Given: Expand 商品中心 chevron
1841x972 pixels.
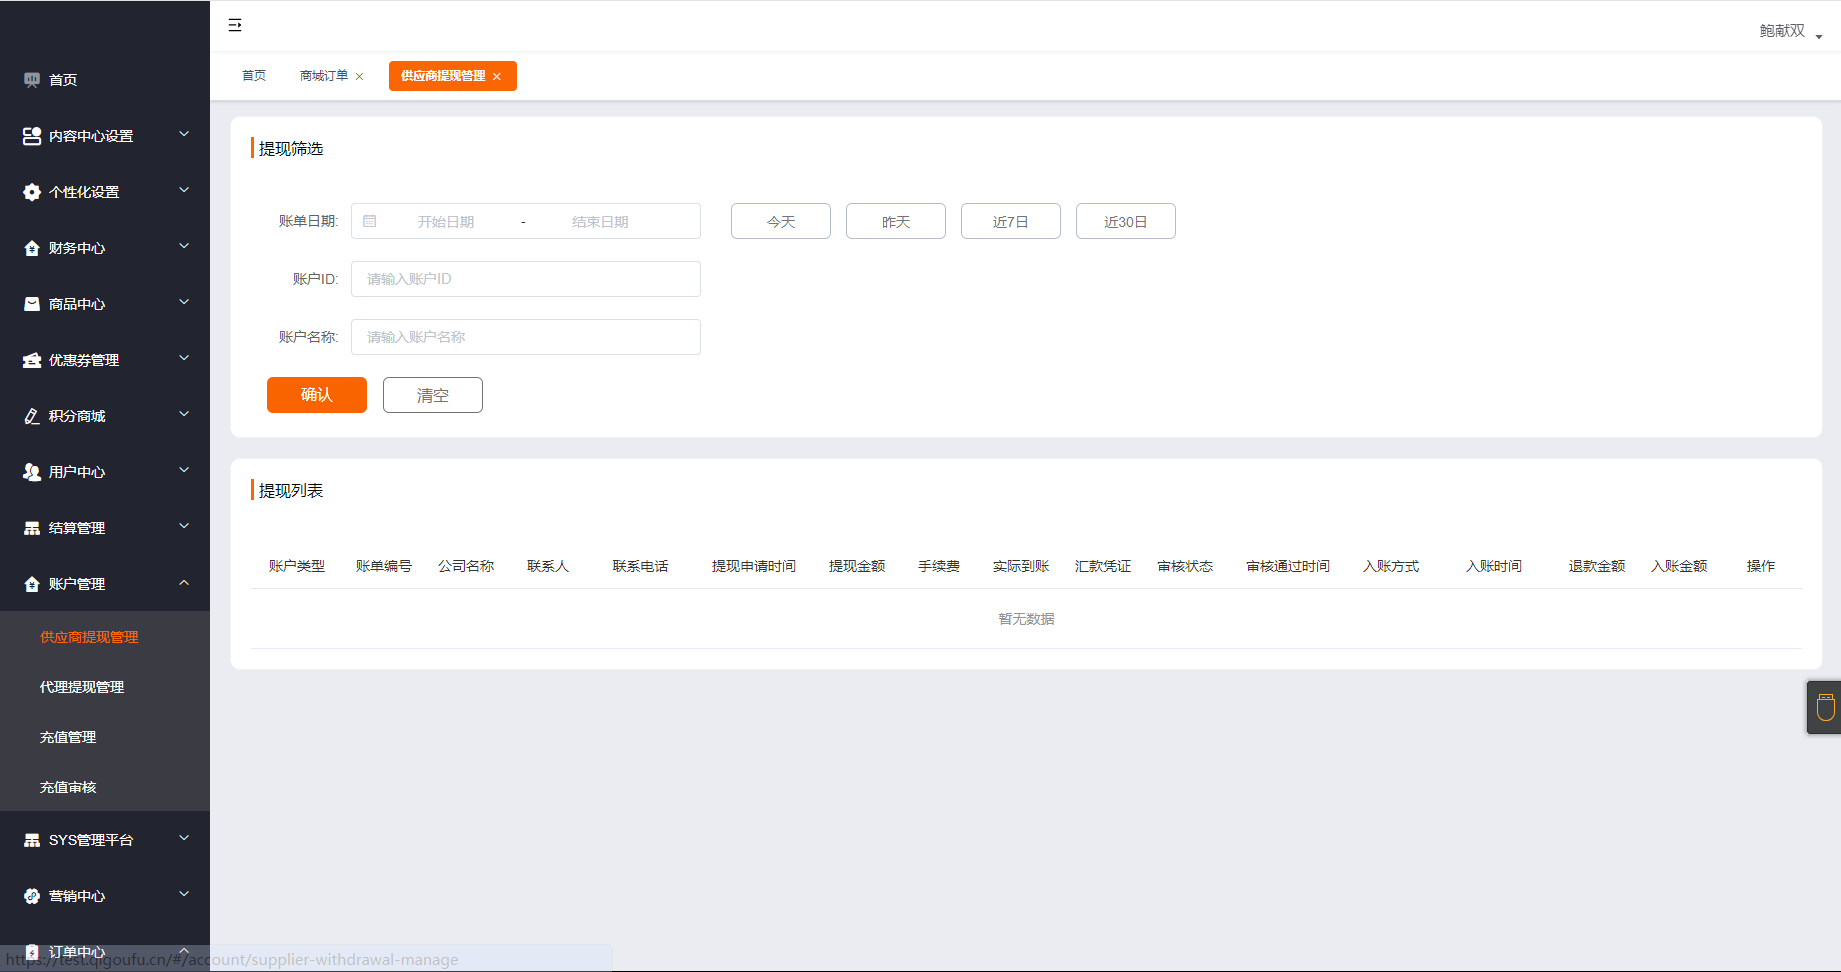Looking at the screenshot, I should click(184, 302).
